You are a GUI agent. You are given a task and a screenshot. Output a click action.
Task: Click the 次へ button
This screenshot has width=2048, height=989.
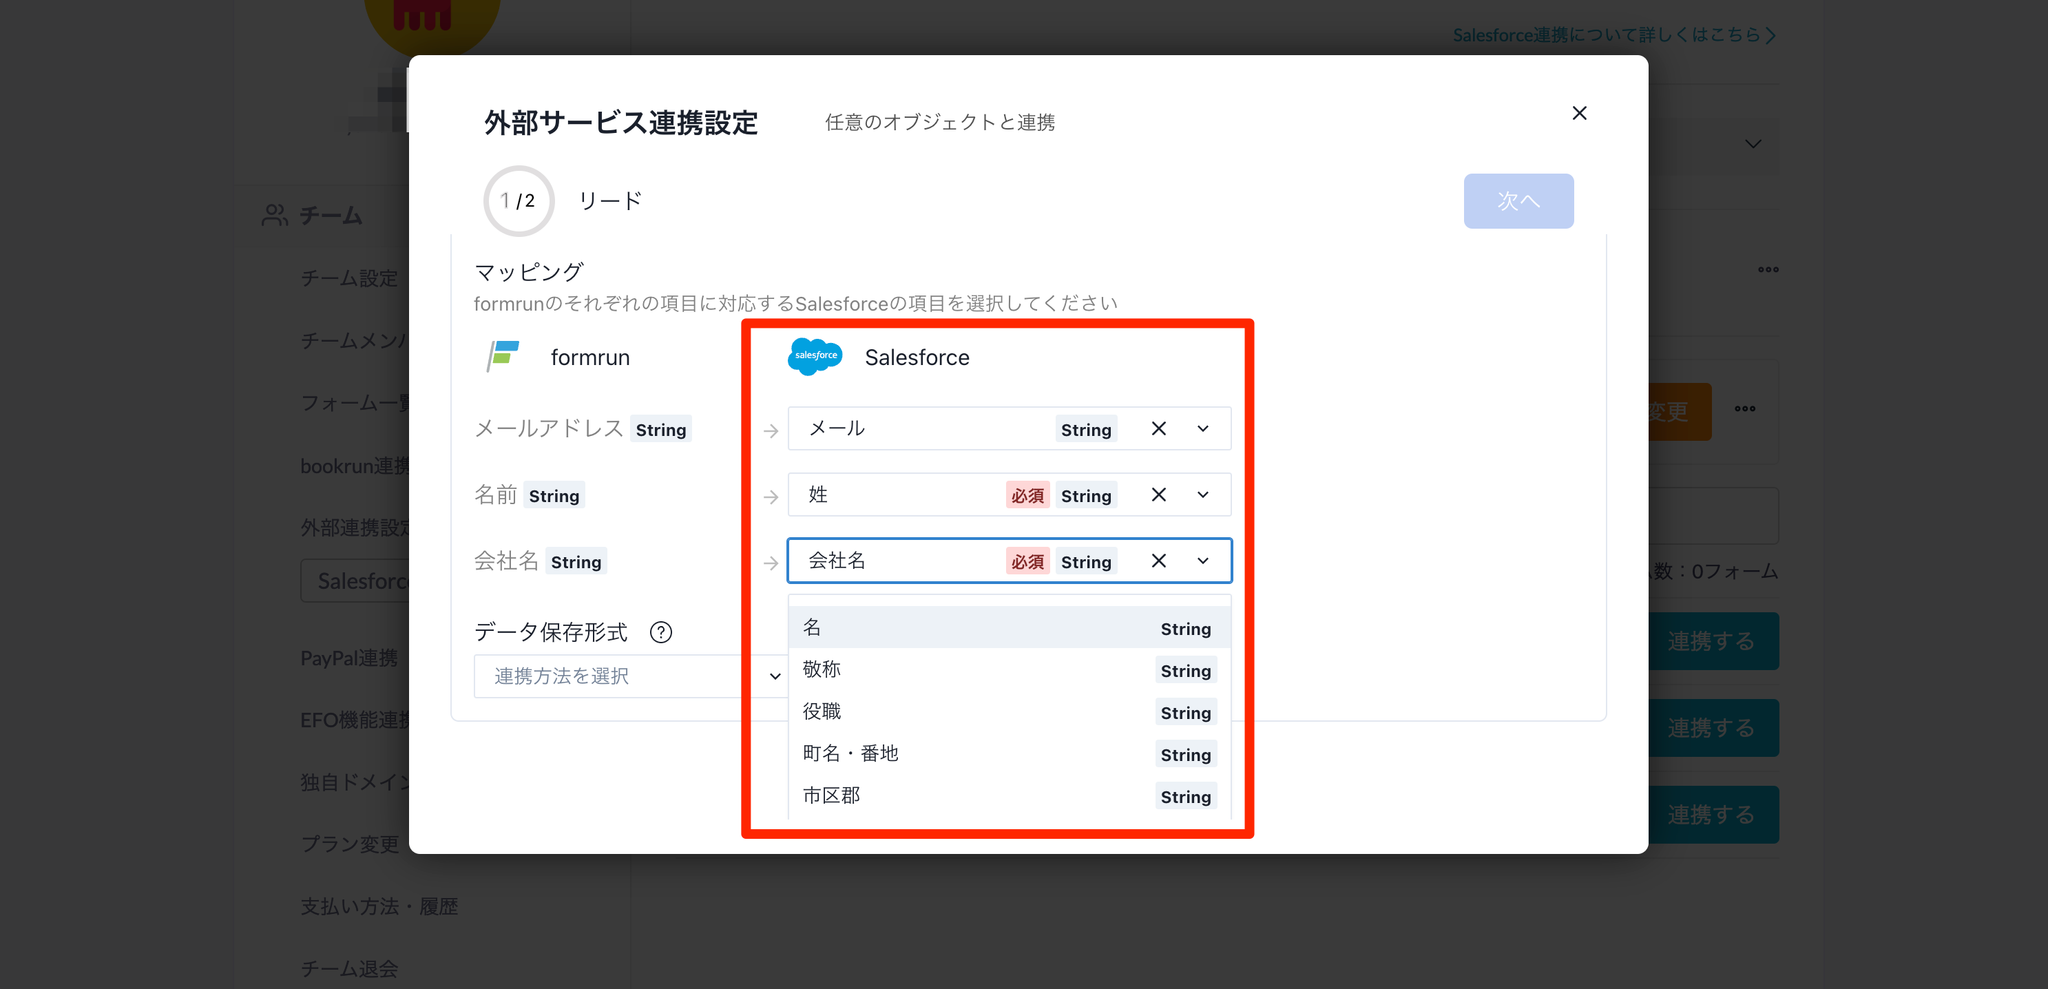tap(1518, 201)
